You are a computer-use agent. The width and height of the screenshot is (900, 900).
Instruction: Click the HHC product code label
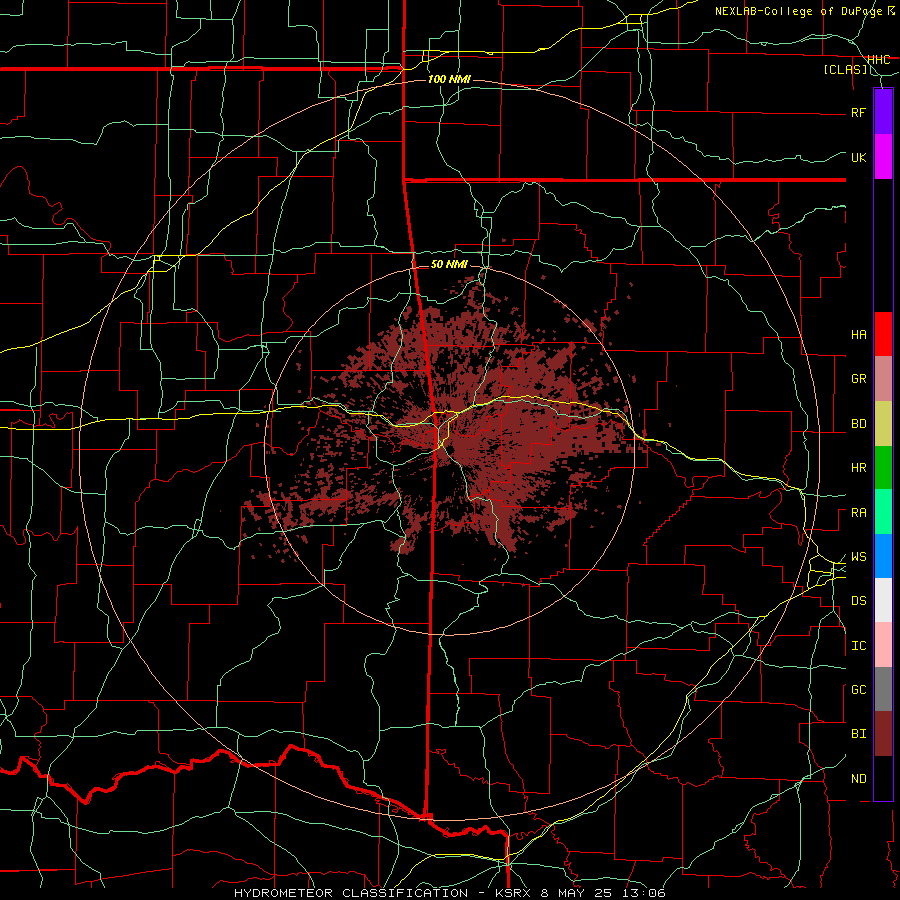[x=878, y=59]
